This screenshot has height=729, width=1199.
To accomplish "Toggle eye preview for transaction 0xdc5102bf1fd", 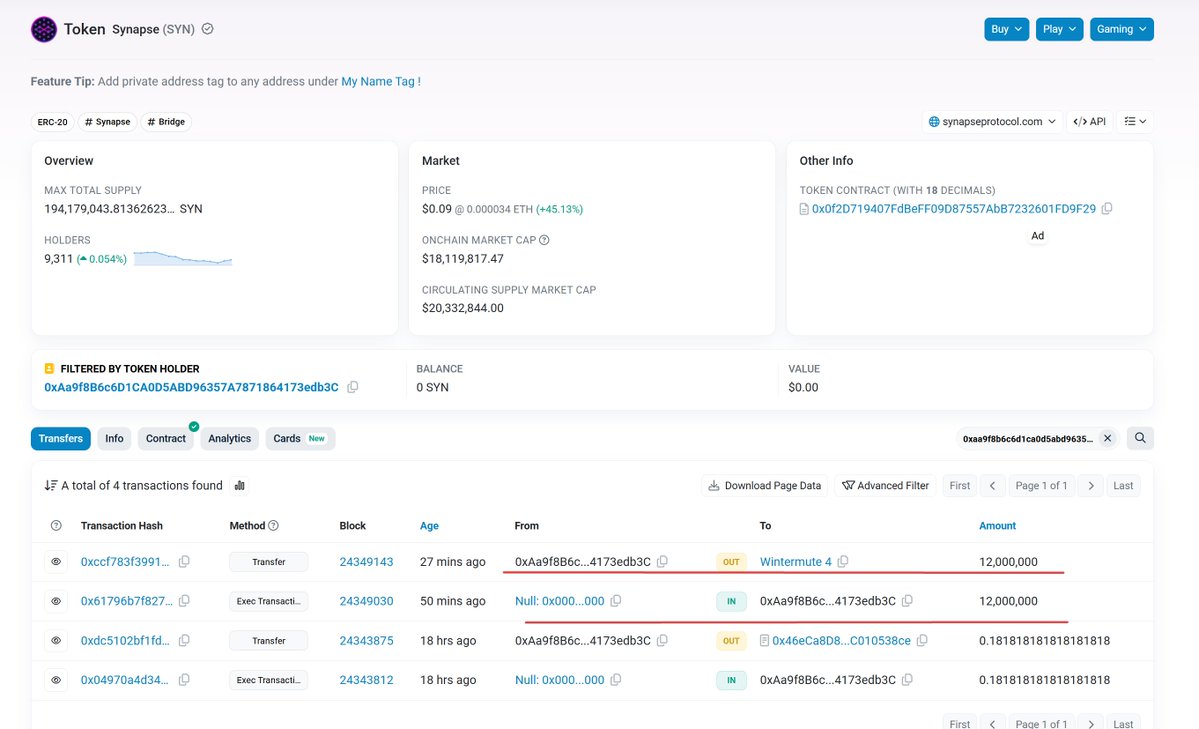I will (x=57, y=640).
